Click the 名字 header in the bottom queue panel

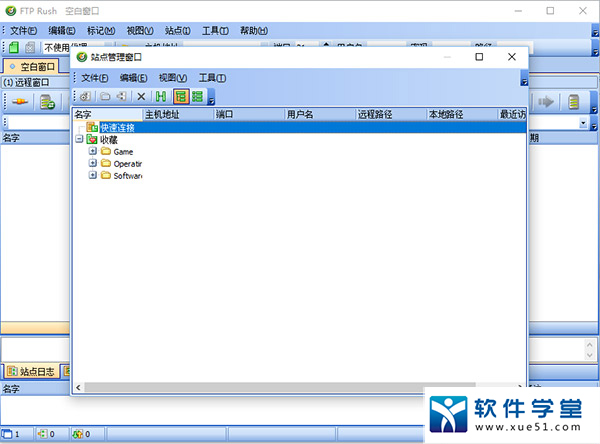coord(35,389)
